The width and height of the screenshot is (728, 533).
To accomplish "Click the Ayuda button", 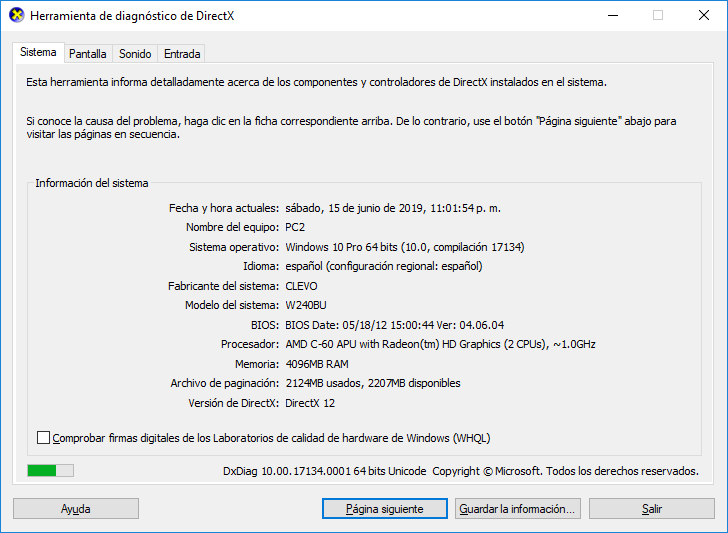I will click(x=76, y=509).
